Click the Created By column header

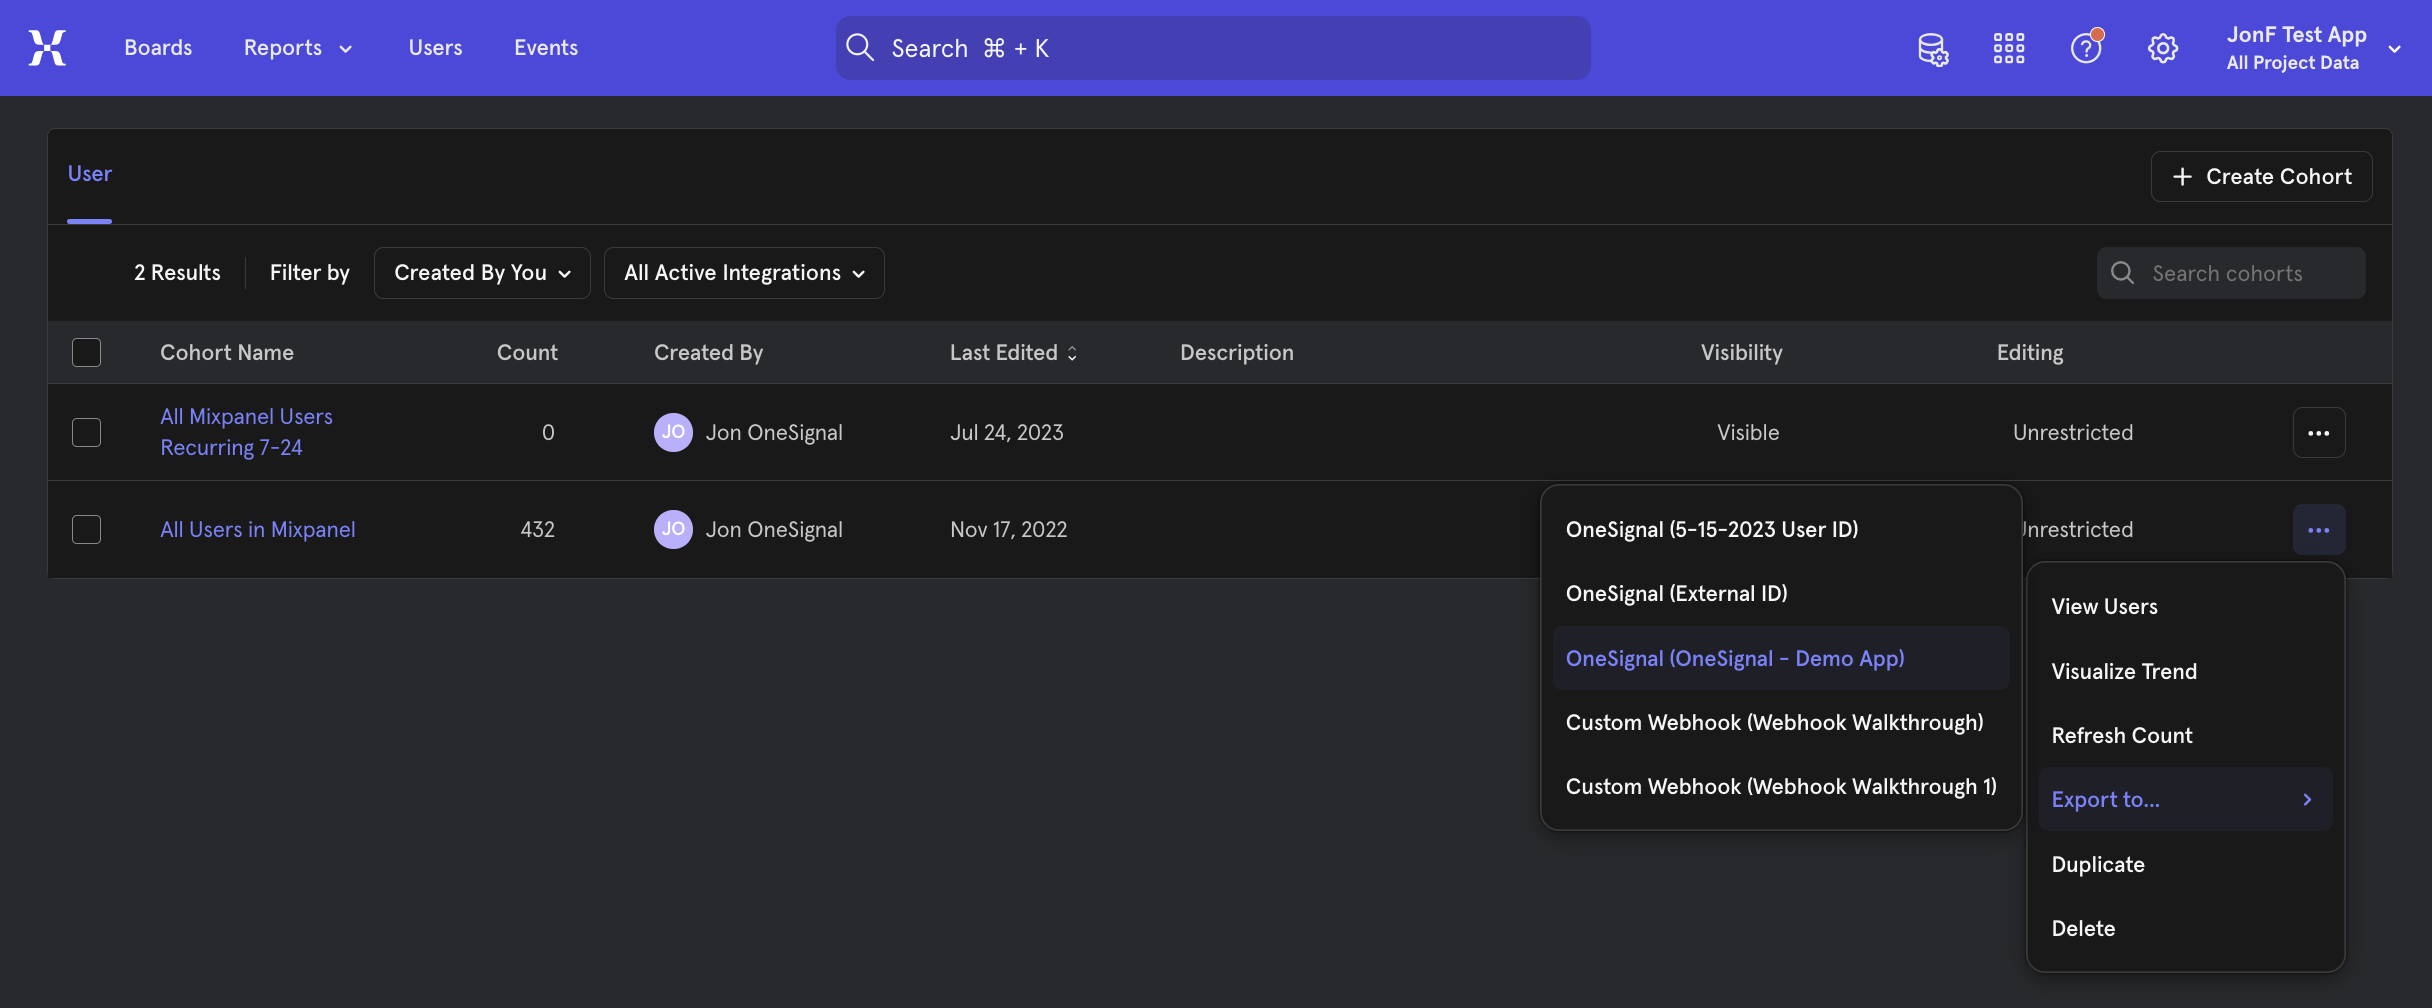click(x=708, y=352)
